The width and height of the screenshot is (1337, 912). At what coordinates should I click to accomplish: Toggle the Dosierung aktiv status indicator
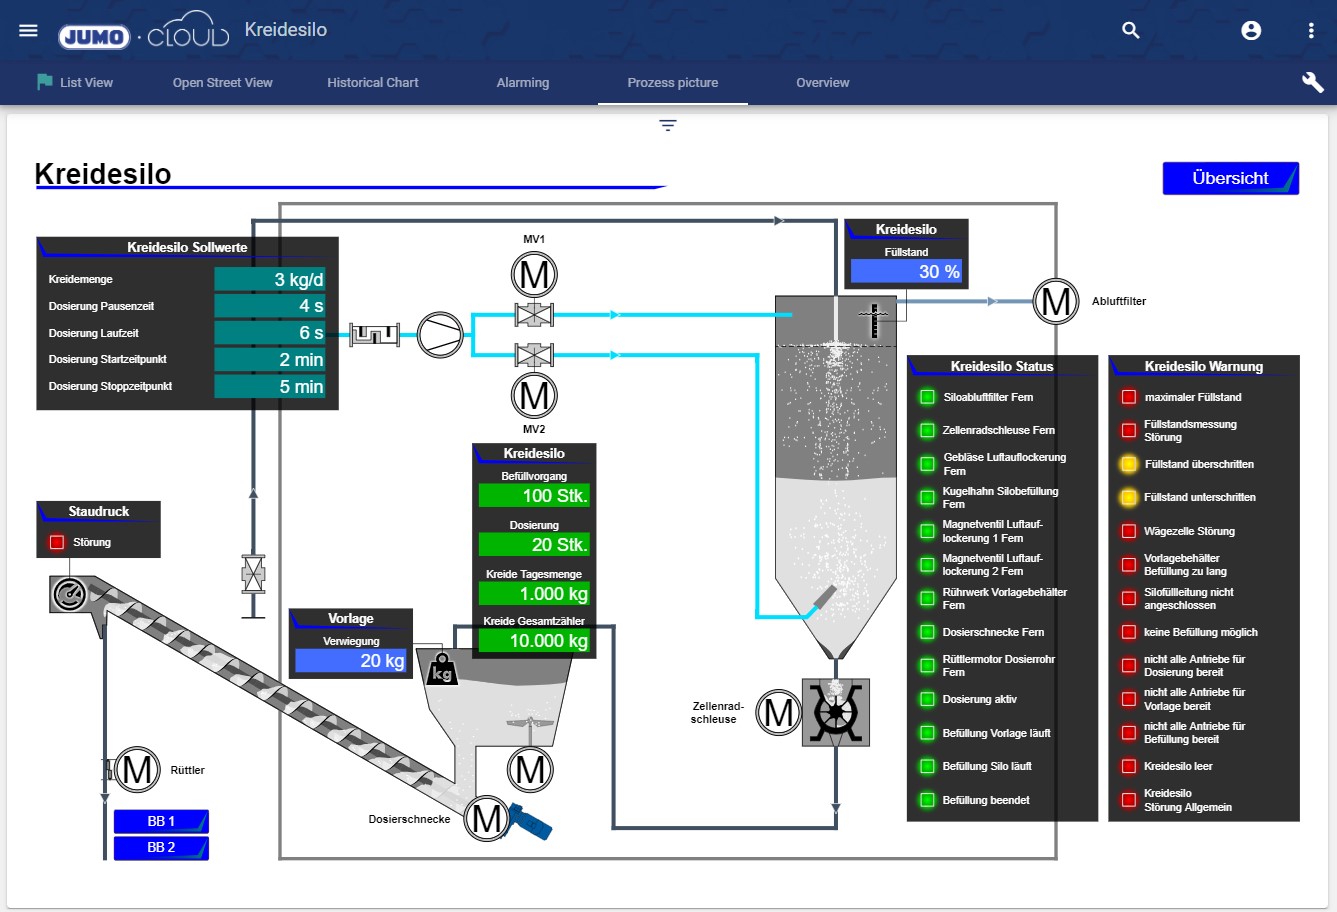[926, 699]
